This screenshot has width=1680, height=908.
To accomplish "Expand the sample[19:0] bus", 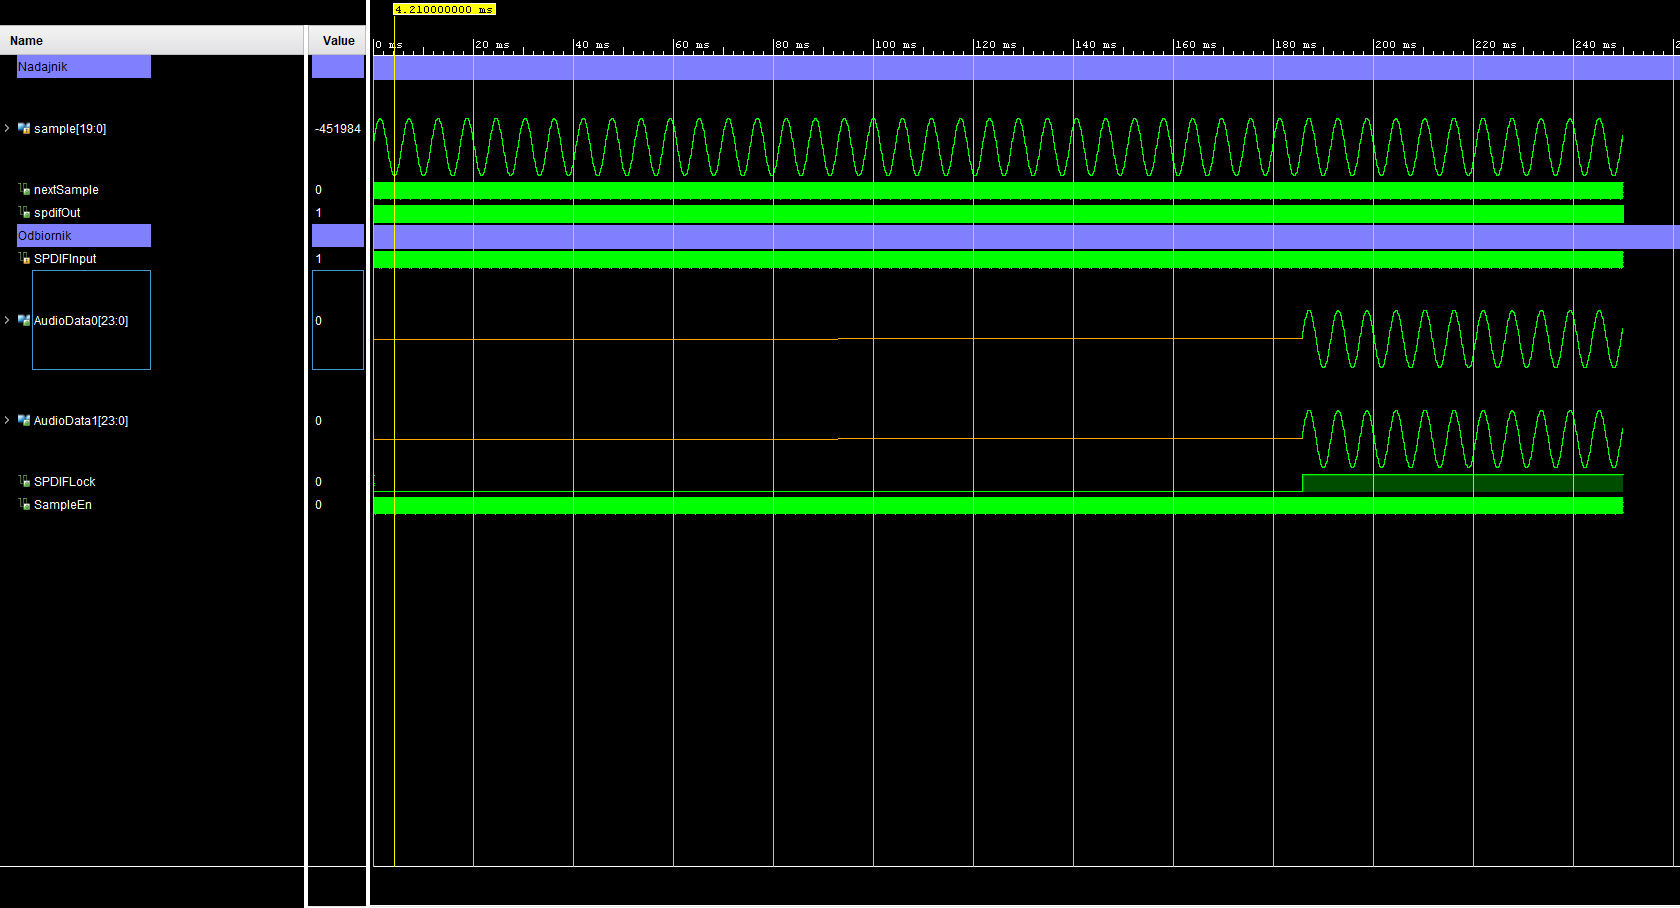I will [x=7, y=129].
